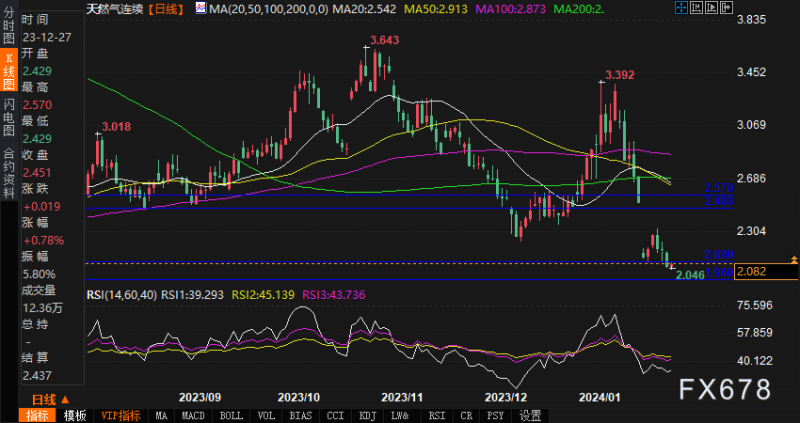Select the LW& indicator button
This screenshot has height=423, width=800.
pyautogui.click(x=401, y=415)
